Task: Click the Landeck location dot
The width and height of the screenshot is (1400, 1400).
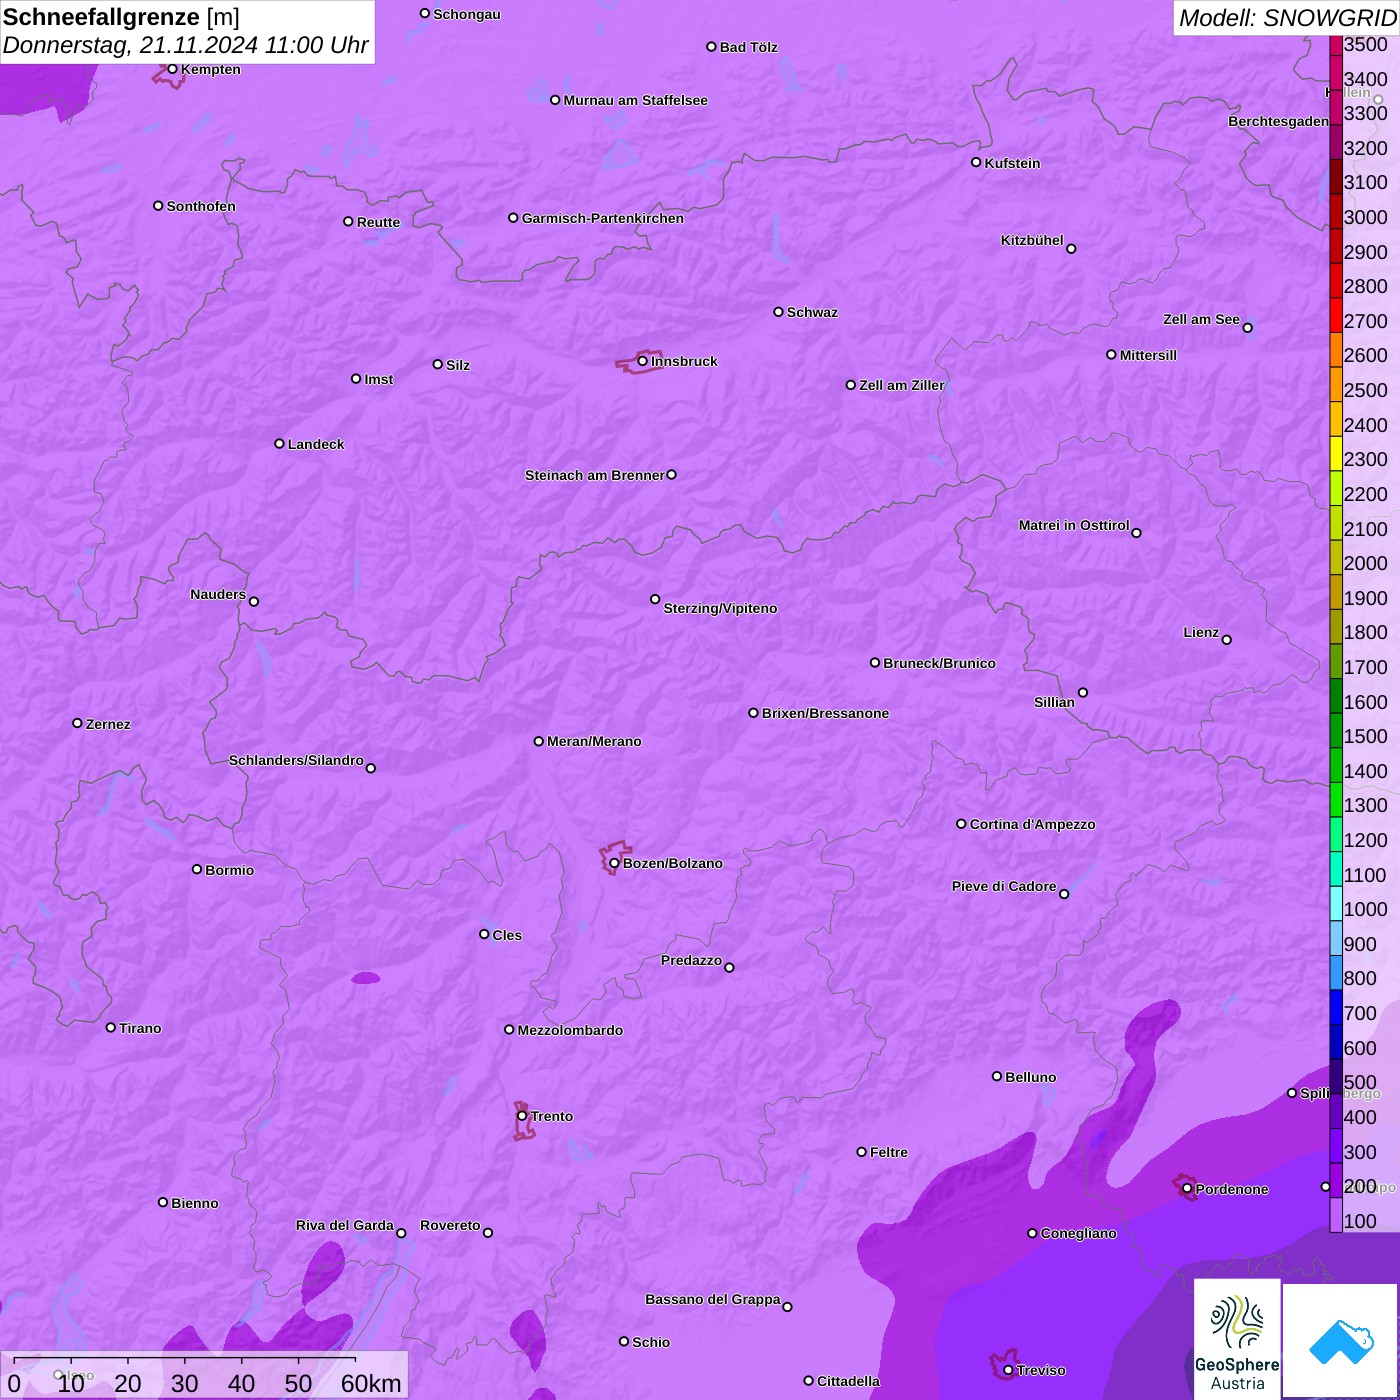Action: pyautogui.click(x=280, y=444)
